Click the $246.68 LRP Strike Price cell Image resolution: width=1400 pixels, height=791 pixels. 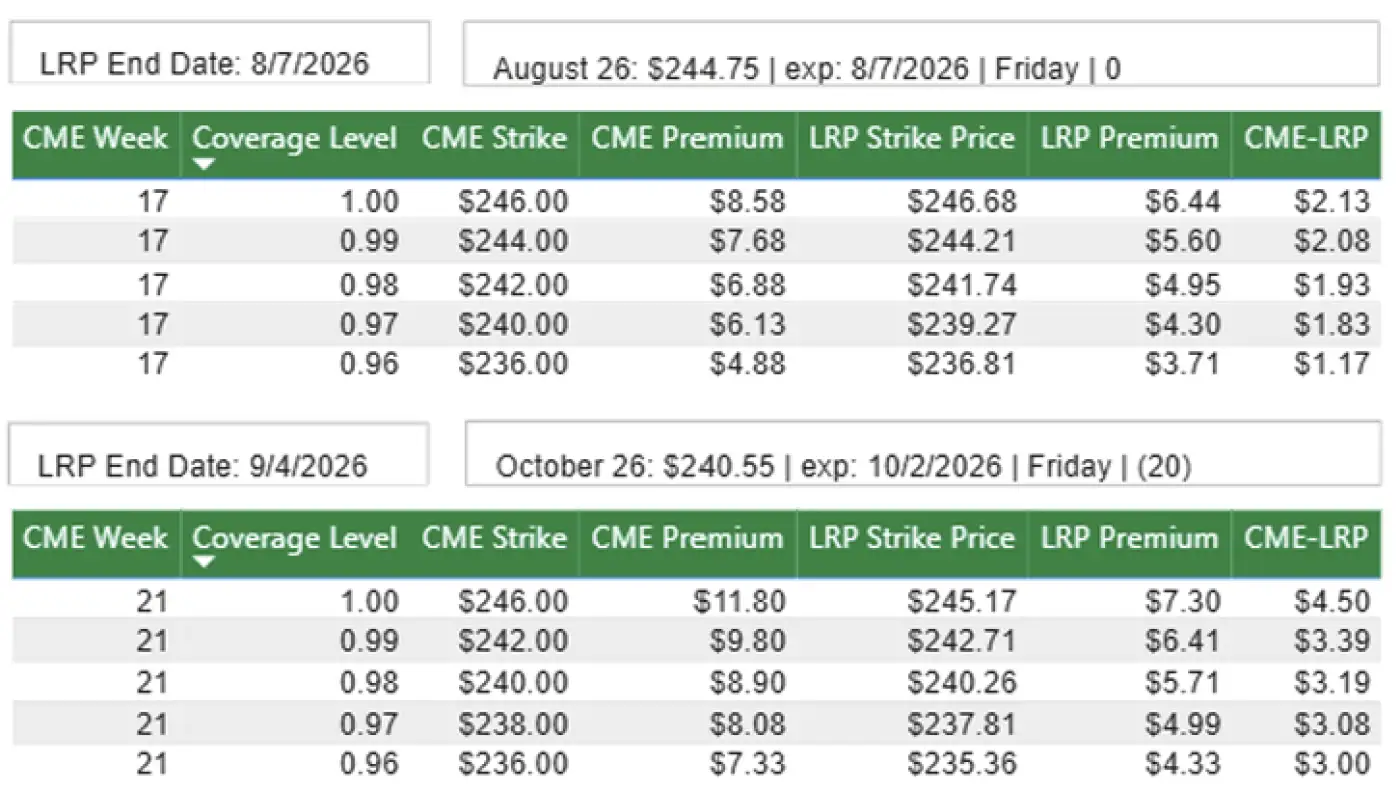click(x=961, y=202)
